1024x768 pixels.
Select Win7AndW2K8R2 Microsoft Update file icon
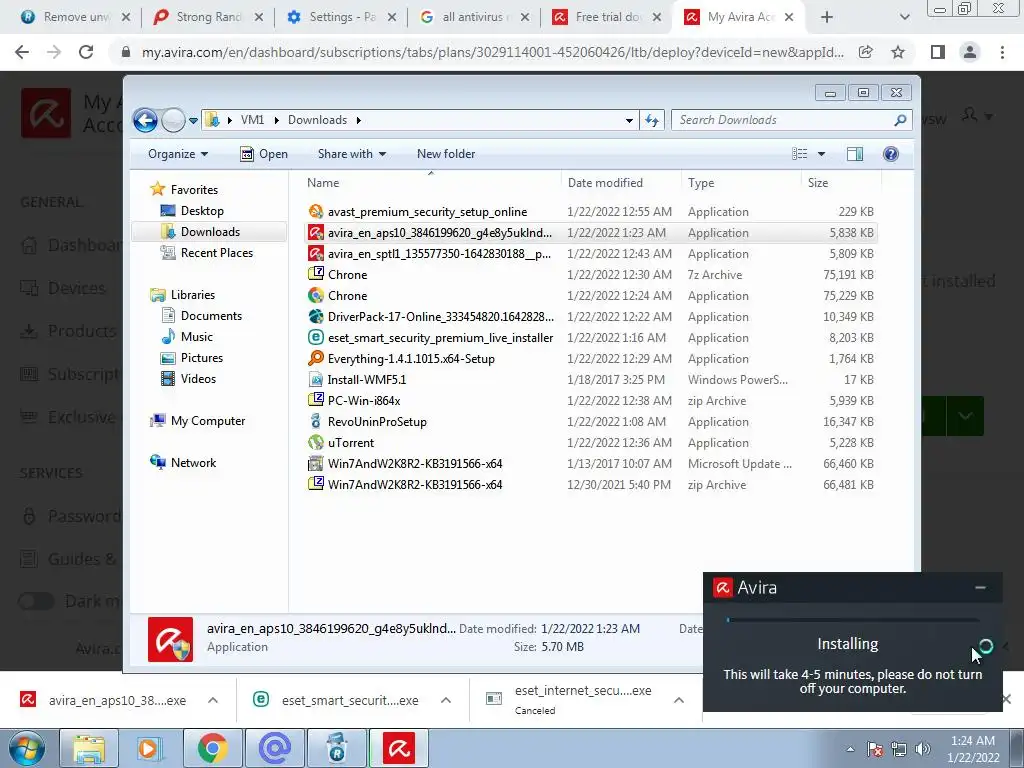[x=315, y=464]
